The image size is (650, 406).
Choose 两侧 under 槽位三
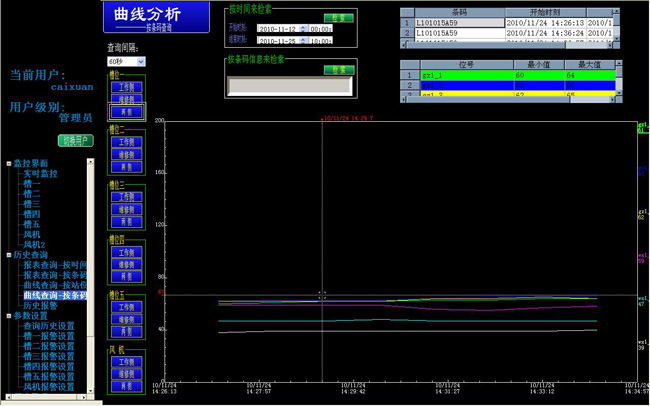(126, 222)
